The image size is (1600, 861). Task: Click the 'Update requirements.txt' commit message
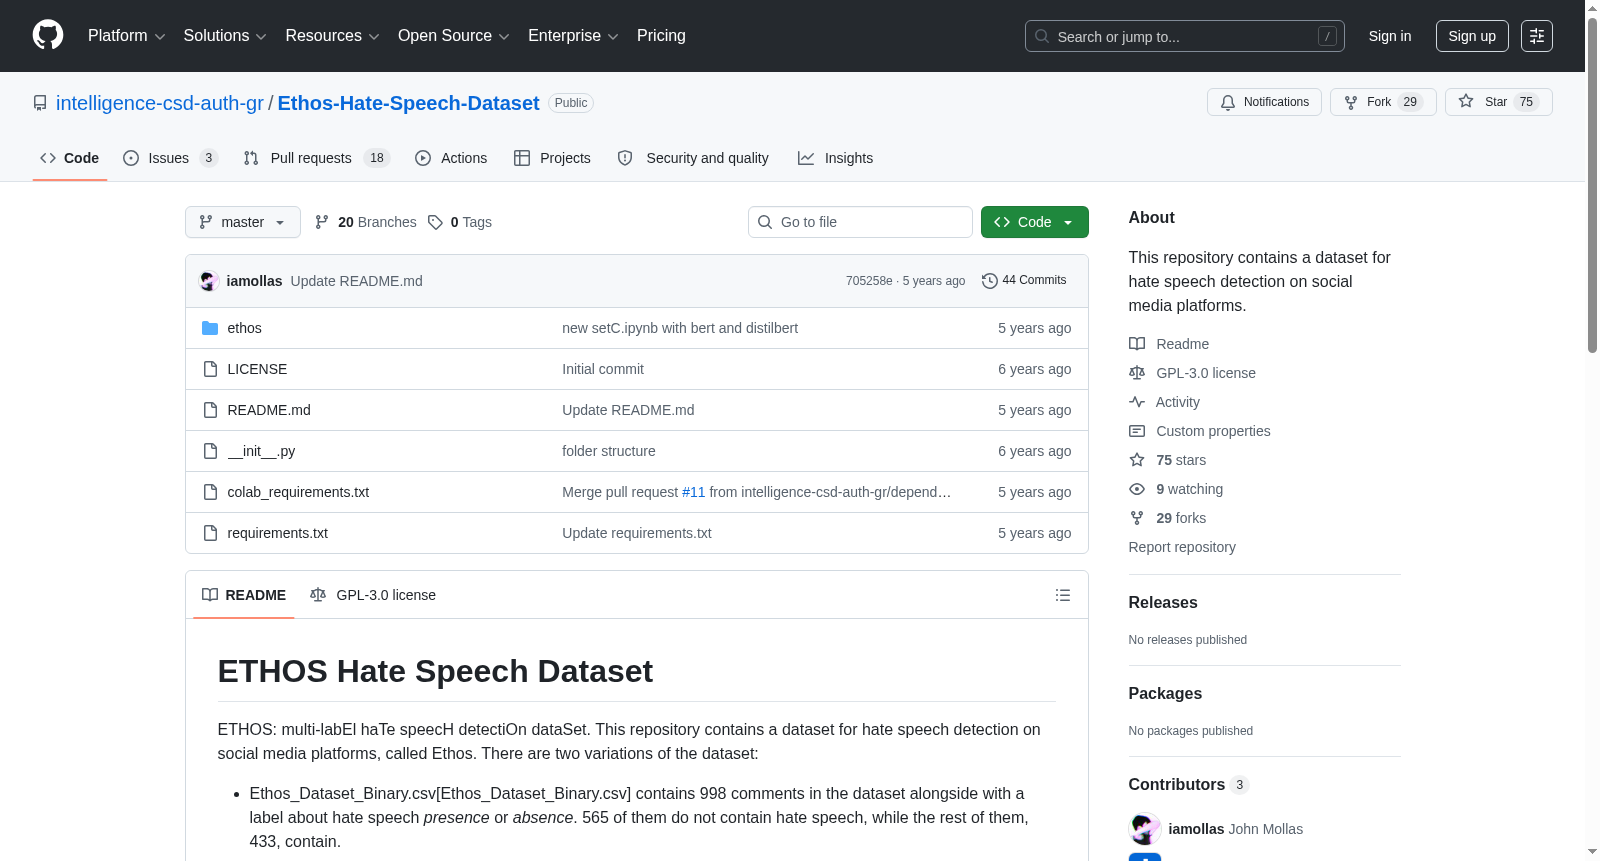(x=637, y=533)
